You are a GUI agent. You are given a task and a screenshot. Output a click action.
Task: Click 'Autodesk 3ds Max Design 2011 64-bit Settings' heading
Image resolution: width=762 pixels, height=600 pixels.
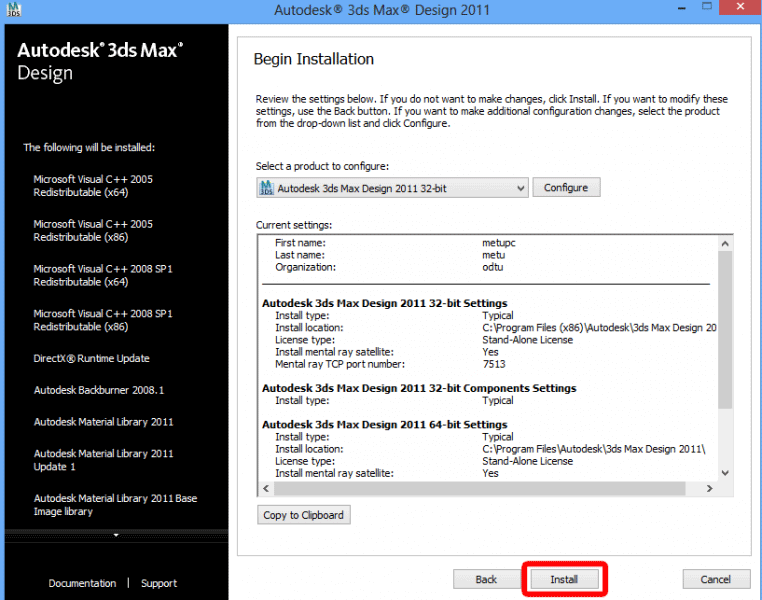click(384, 425)
